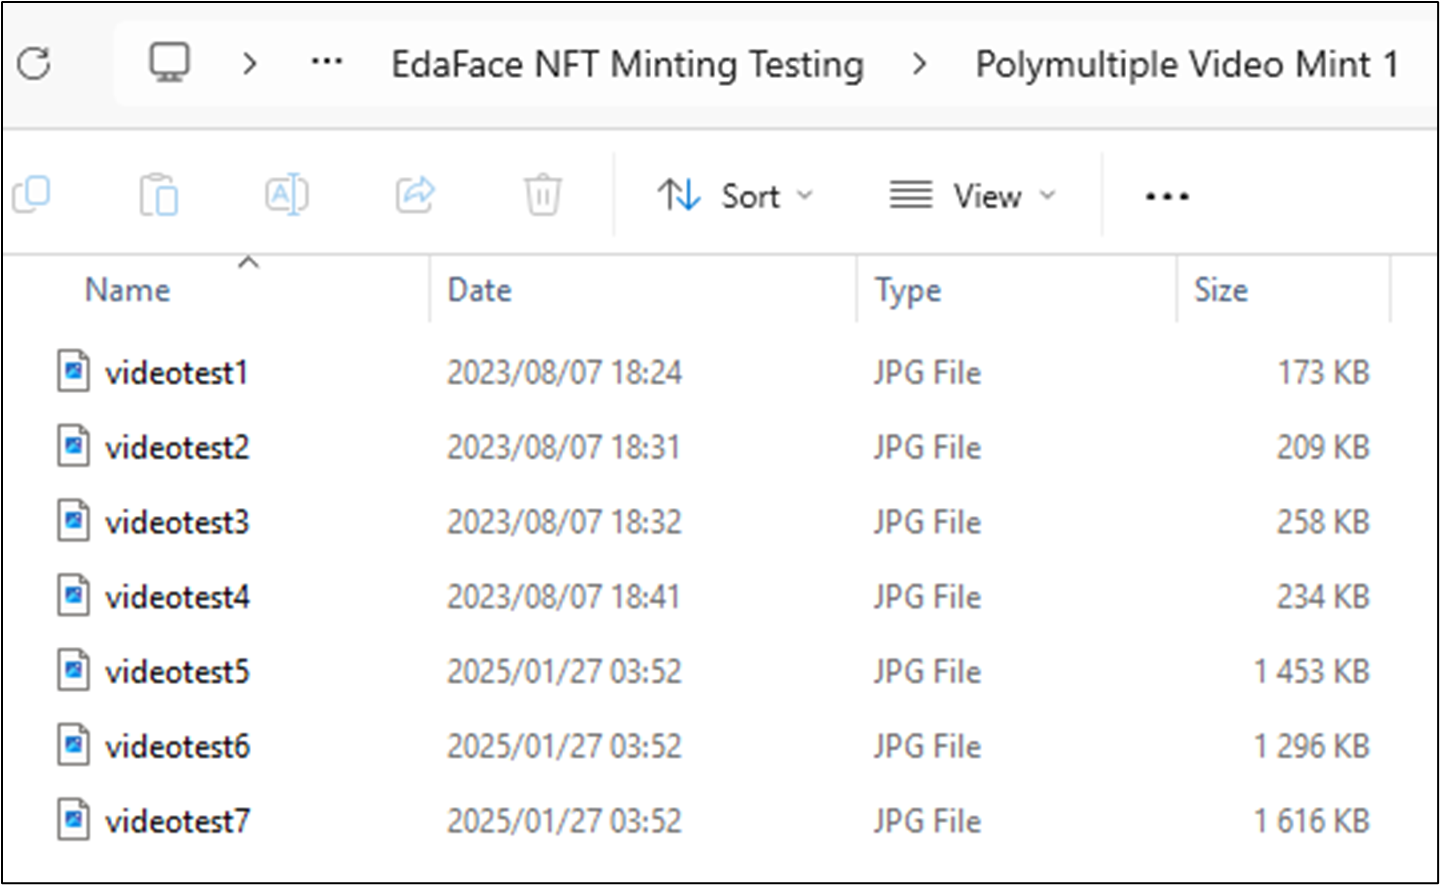Click the Size column header

(1221, 290)
